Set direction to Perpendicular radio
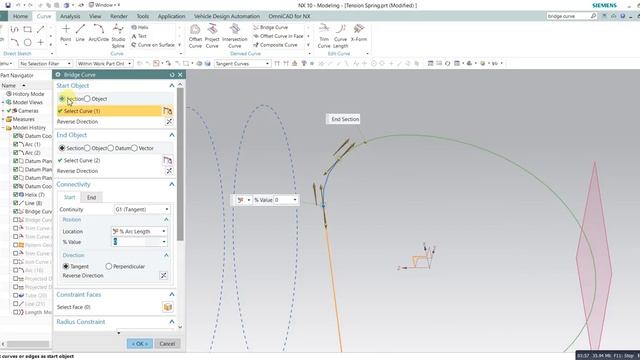The height and width of the screenshot is (360, 640). (109, 266)
